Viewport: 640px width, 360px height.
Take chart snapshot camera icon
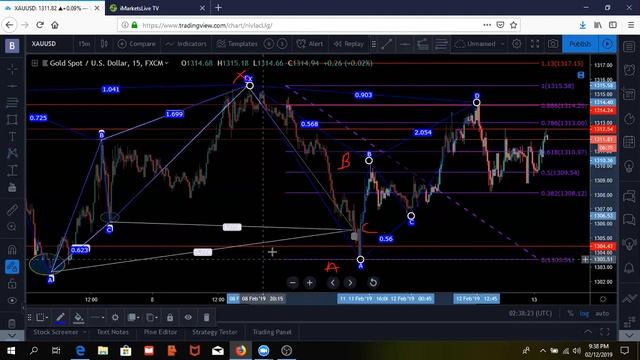[553, 44]
